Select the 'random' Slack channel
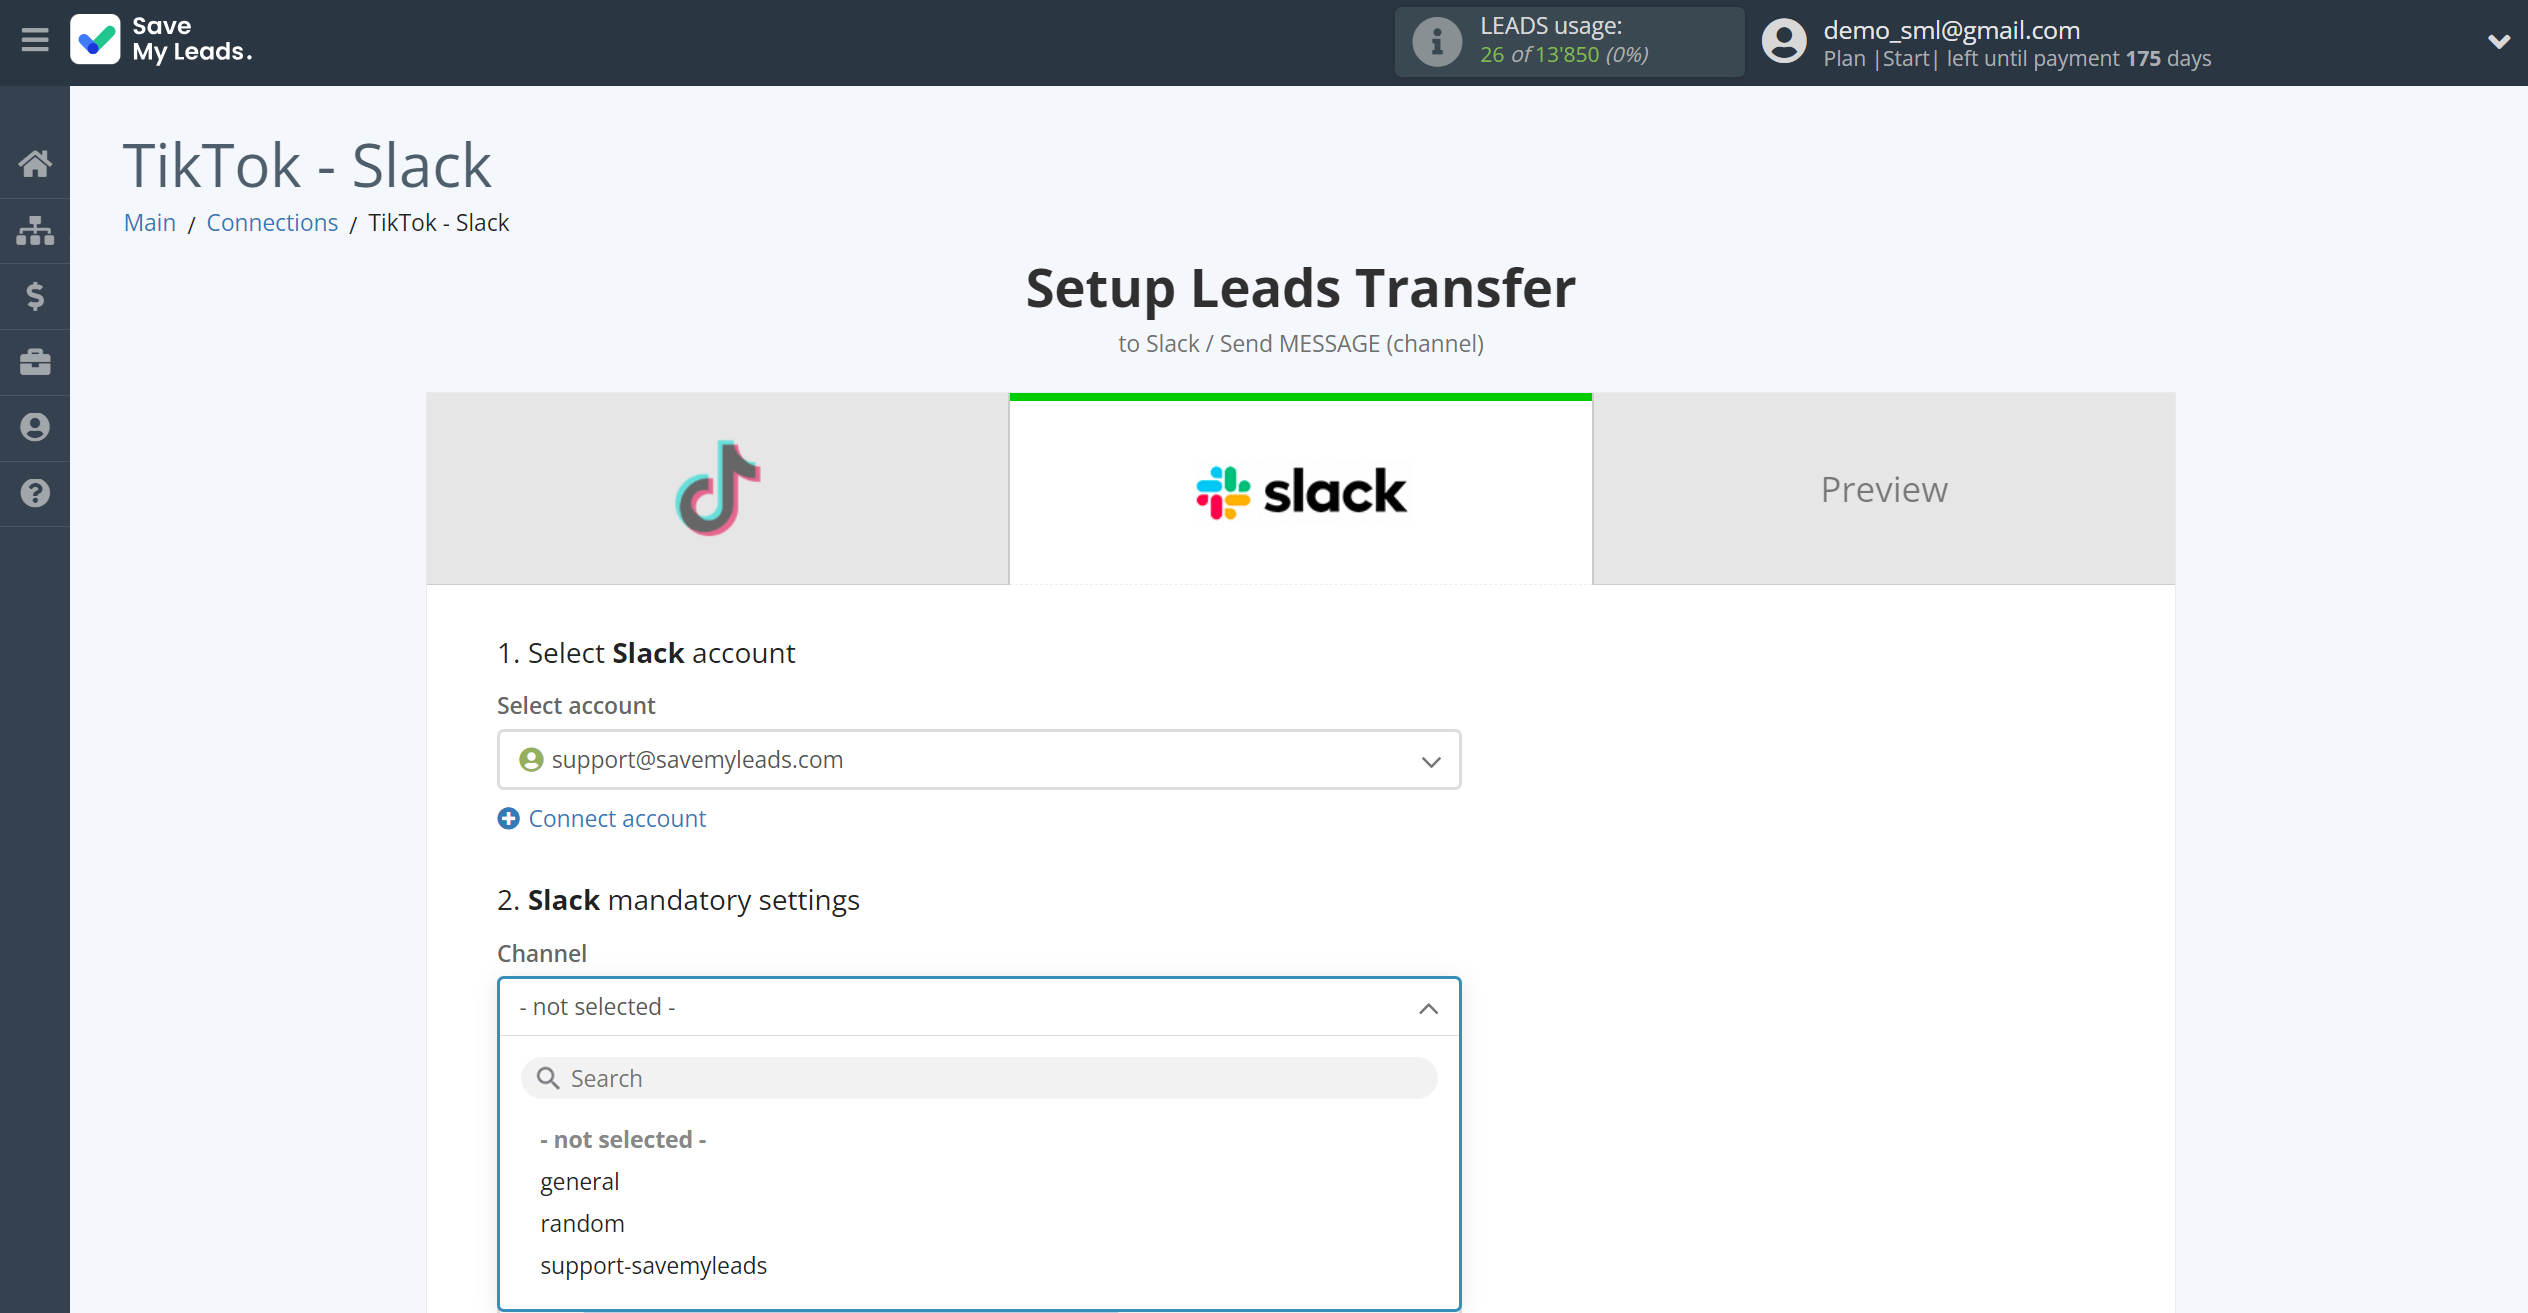The height and width of the screenshot is (1313, 2528). click(x=582, y=1223)
